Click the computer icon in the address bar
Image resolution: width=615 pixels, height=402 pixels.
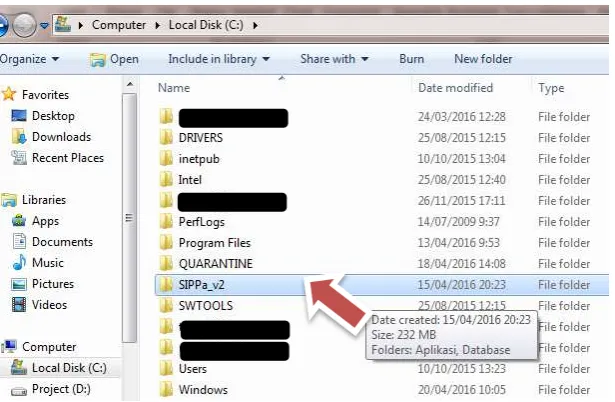[x=63, y=24]
